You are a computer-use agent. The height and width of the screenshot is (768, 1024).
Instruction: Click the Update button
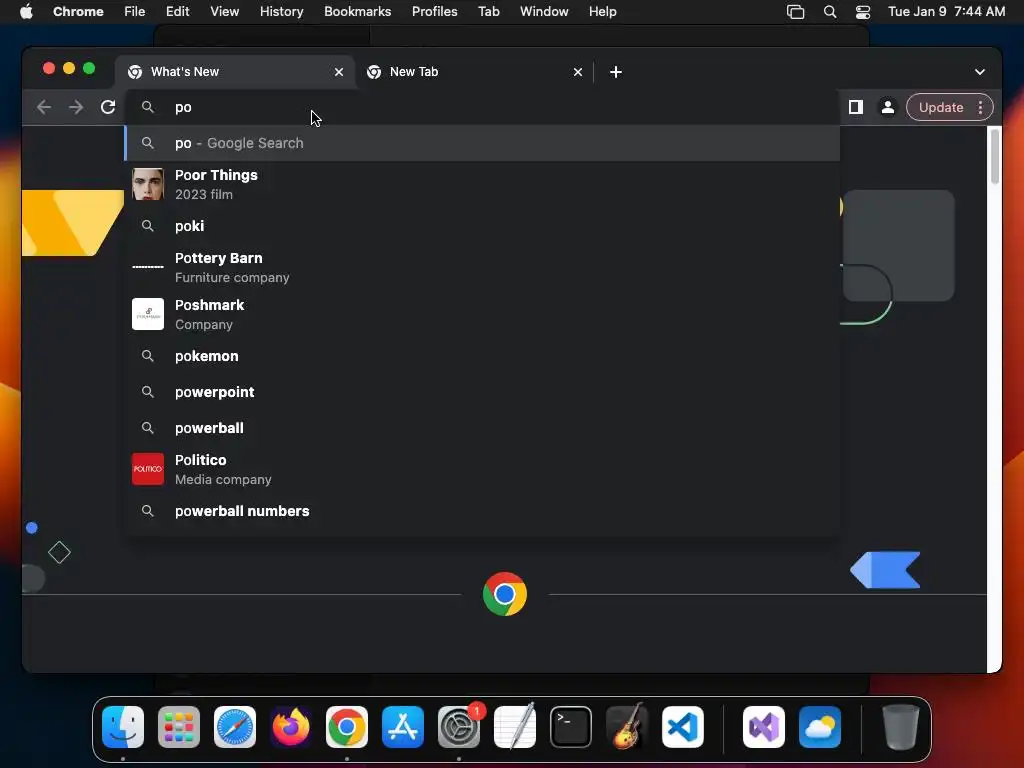pos(941,107)
